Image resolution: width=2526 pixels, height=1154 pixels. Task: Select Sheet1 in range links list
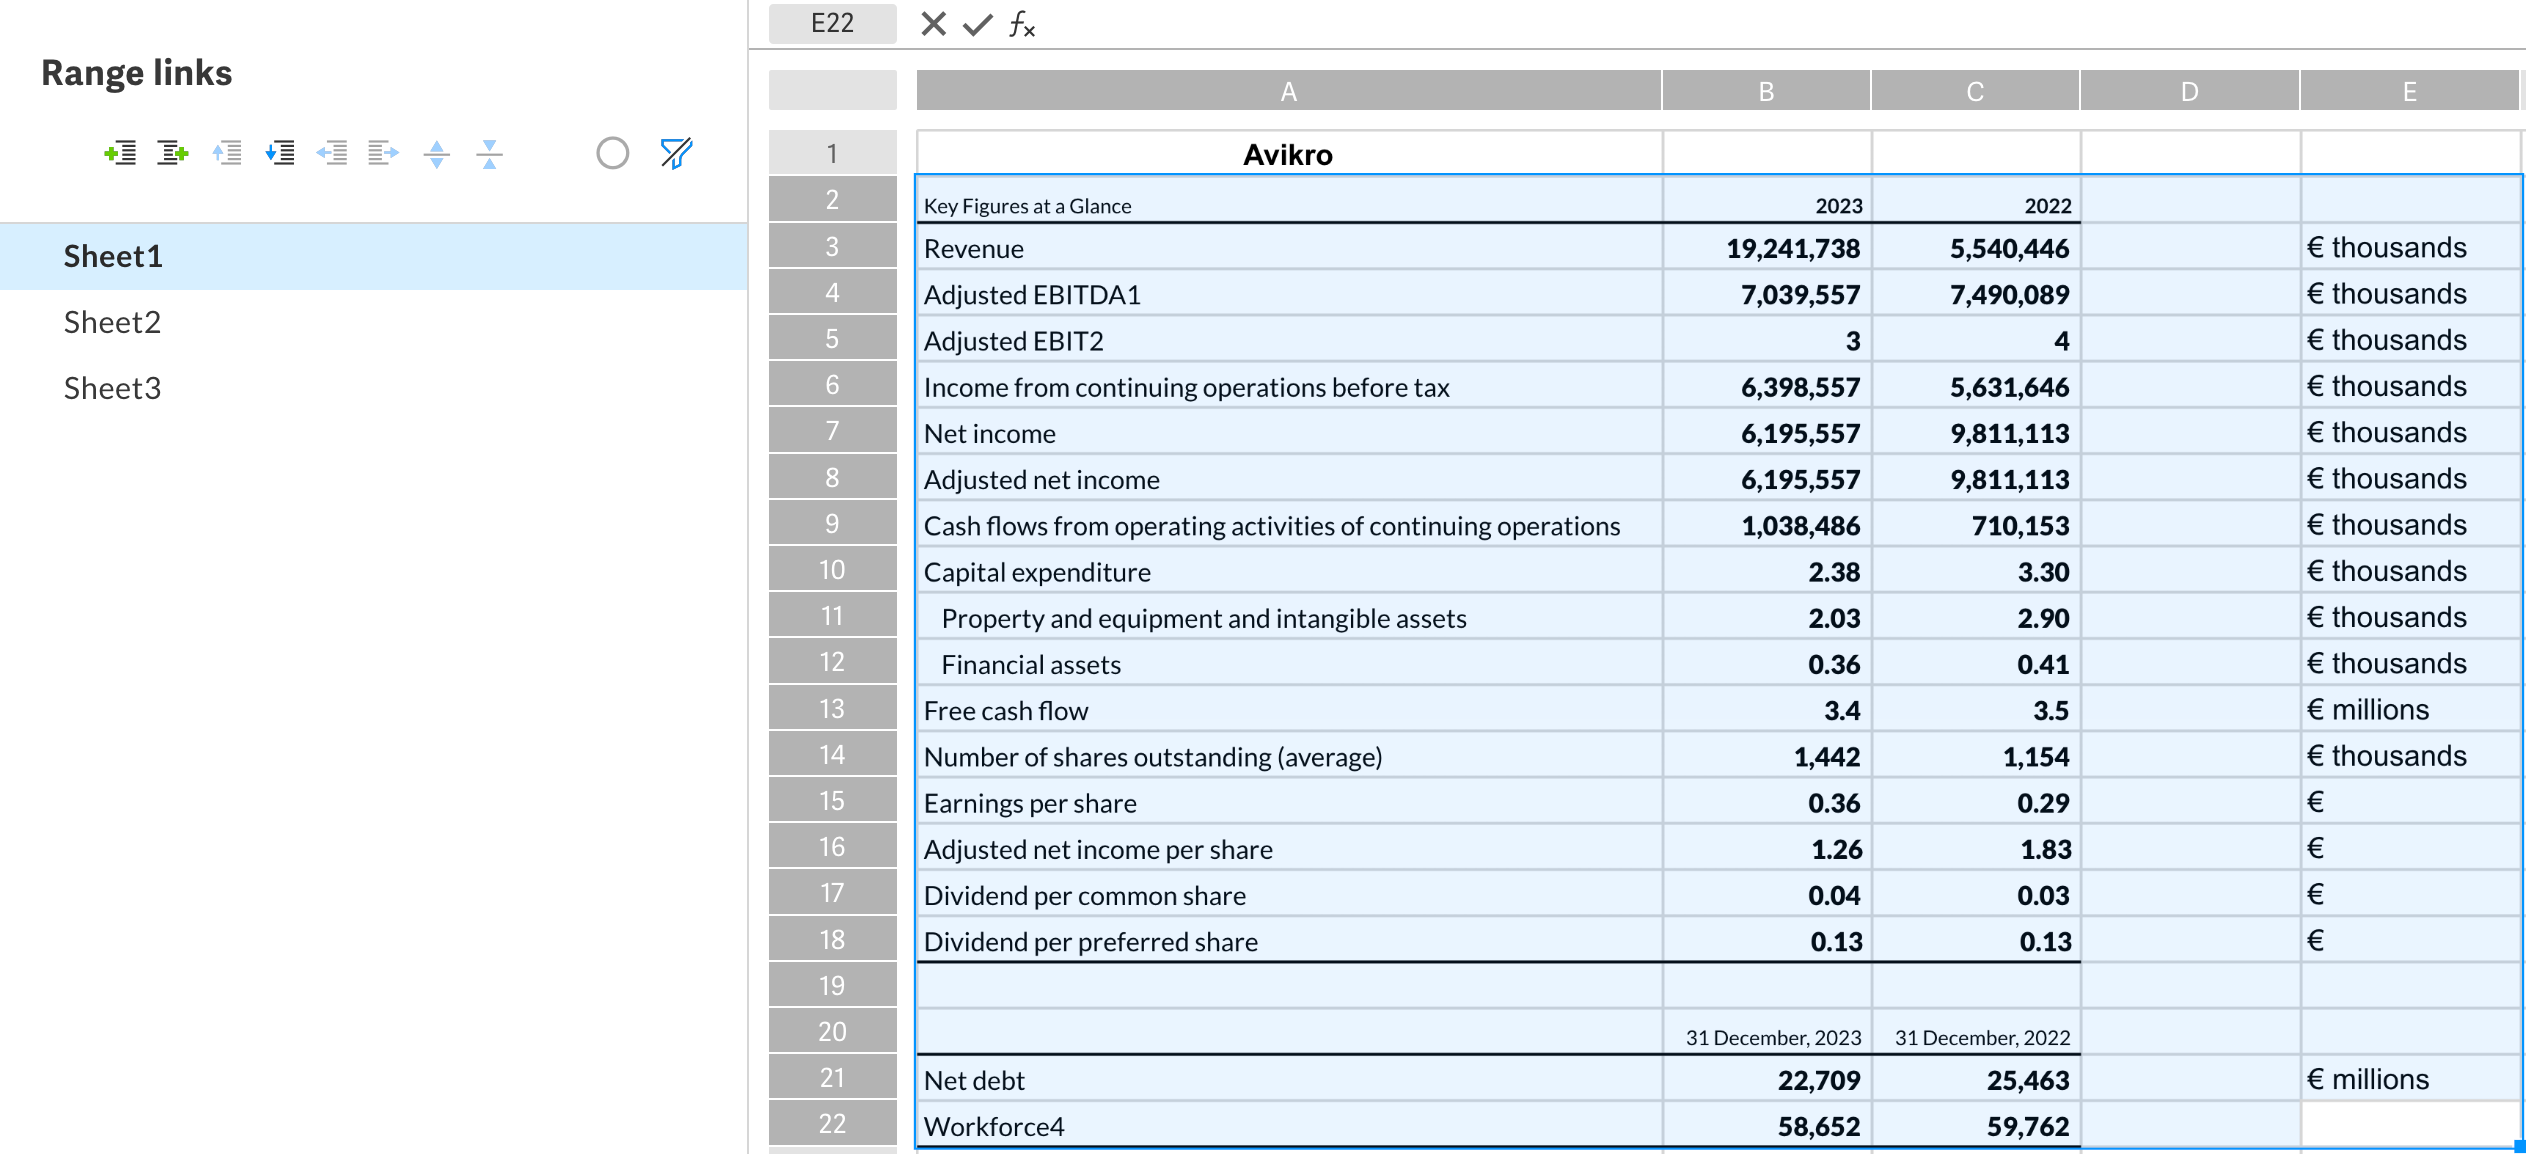click(113, 256)
